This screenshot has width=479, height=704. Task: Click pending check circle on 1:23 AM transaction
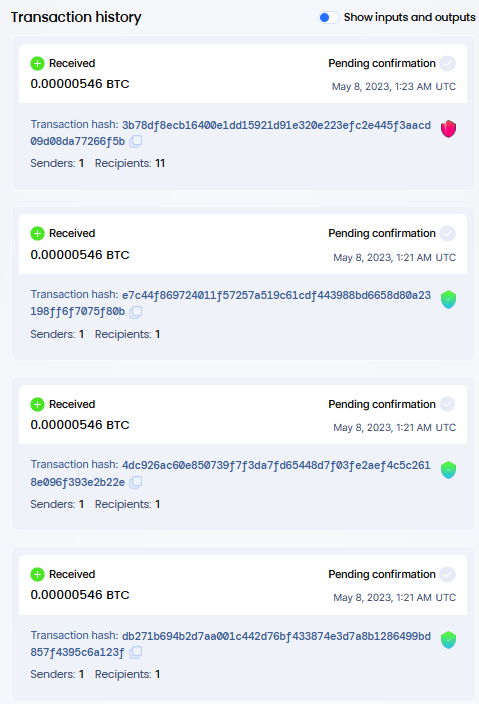tap(447, 63)
